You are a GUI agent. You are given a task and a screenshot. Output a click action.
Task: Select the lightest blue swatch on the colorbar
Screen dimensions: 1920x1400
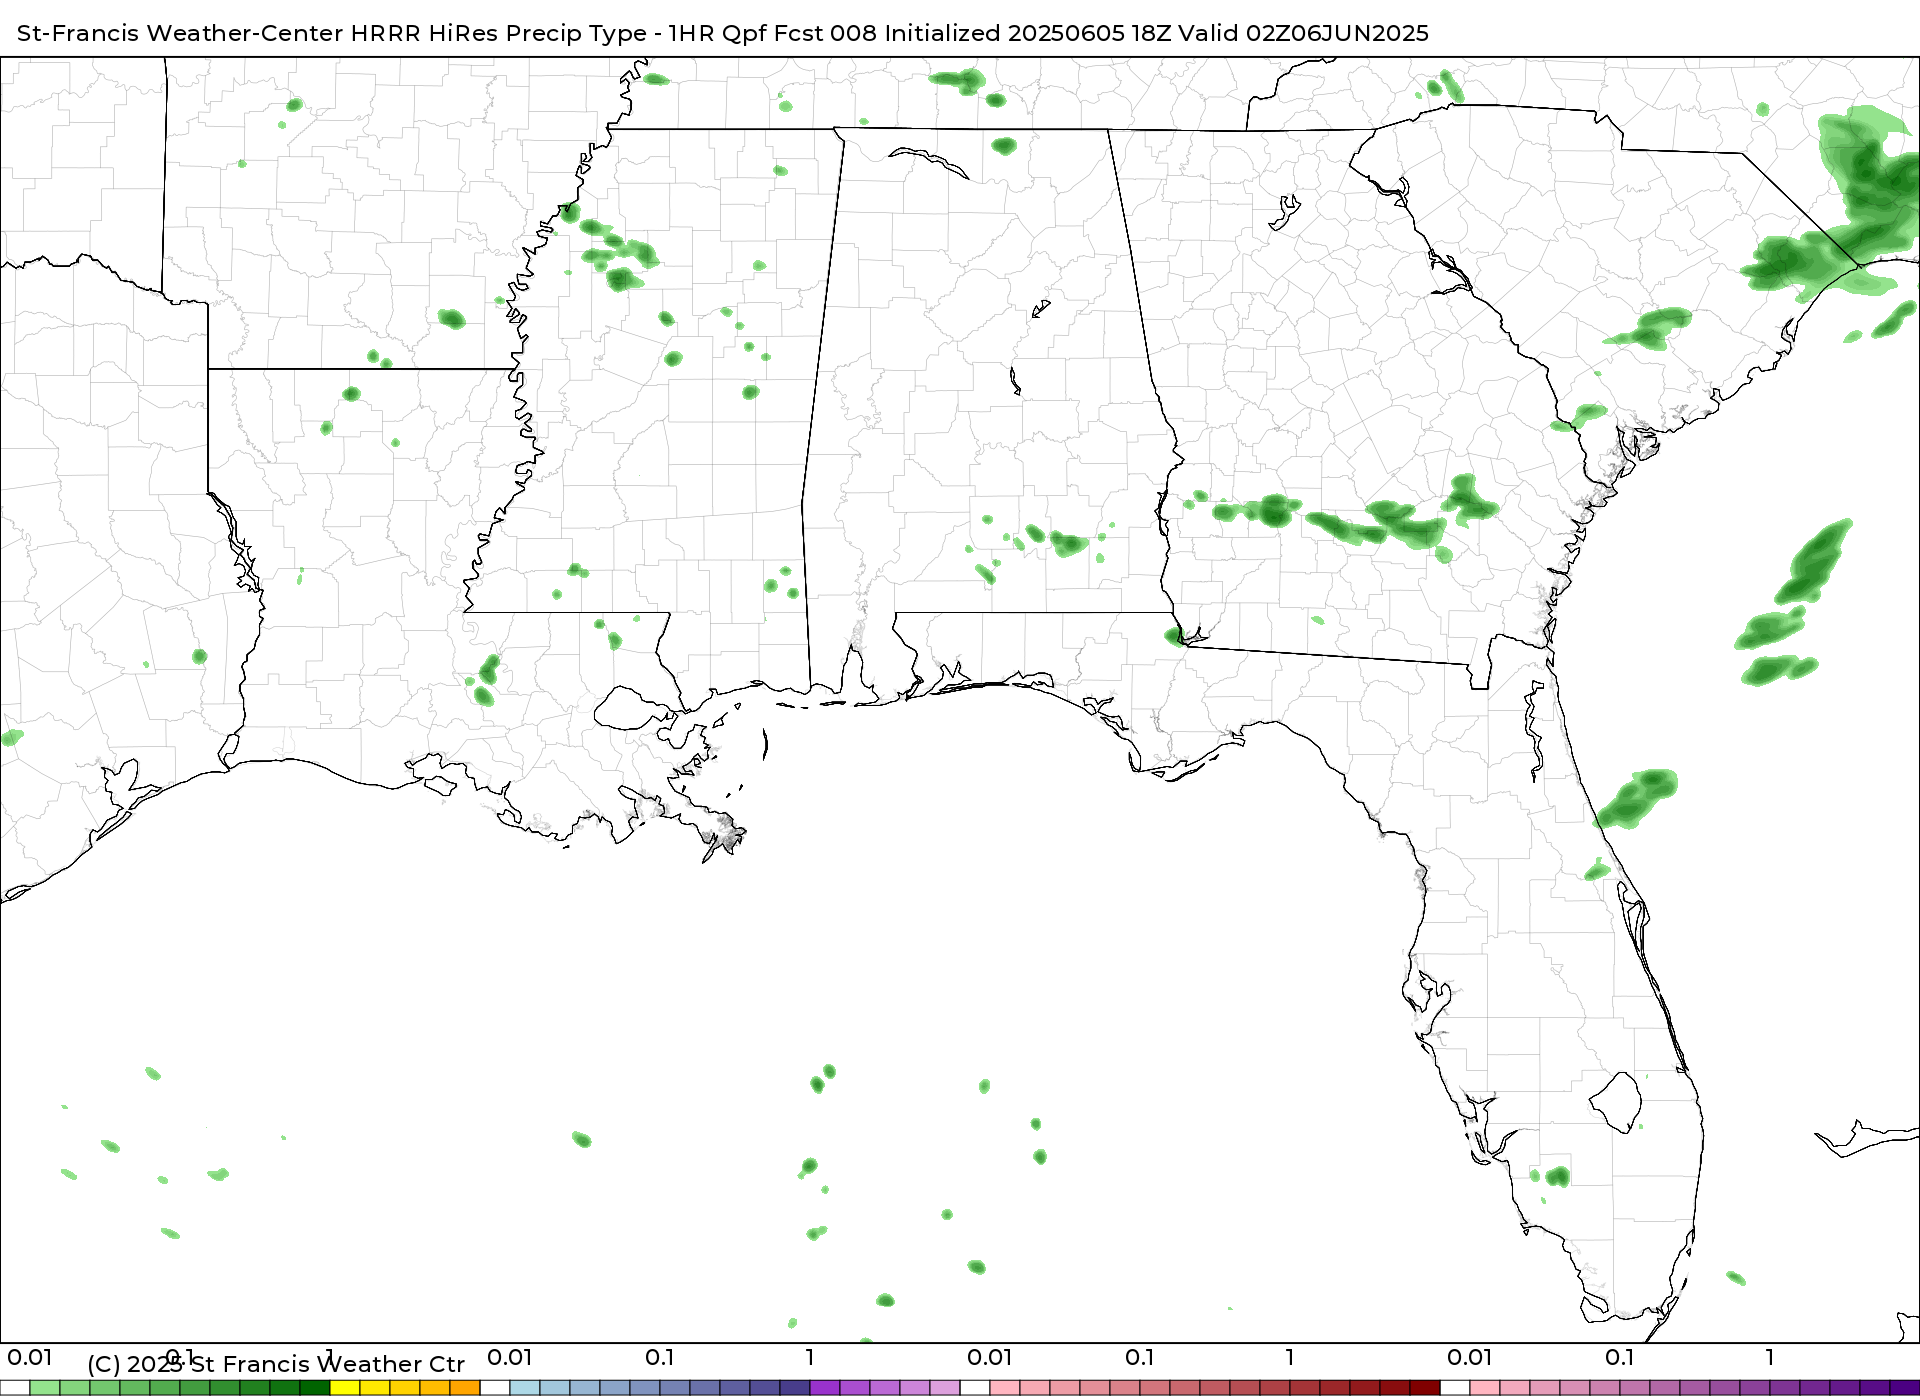click(525, 1388)
